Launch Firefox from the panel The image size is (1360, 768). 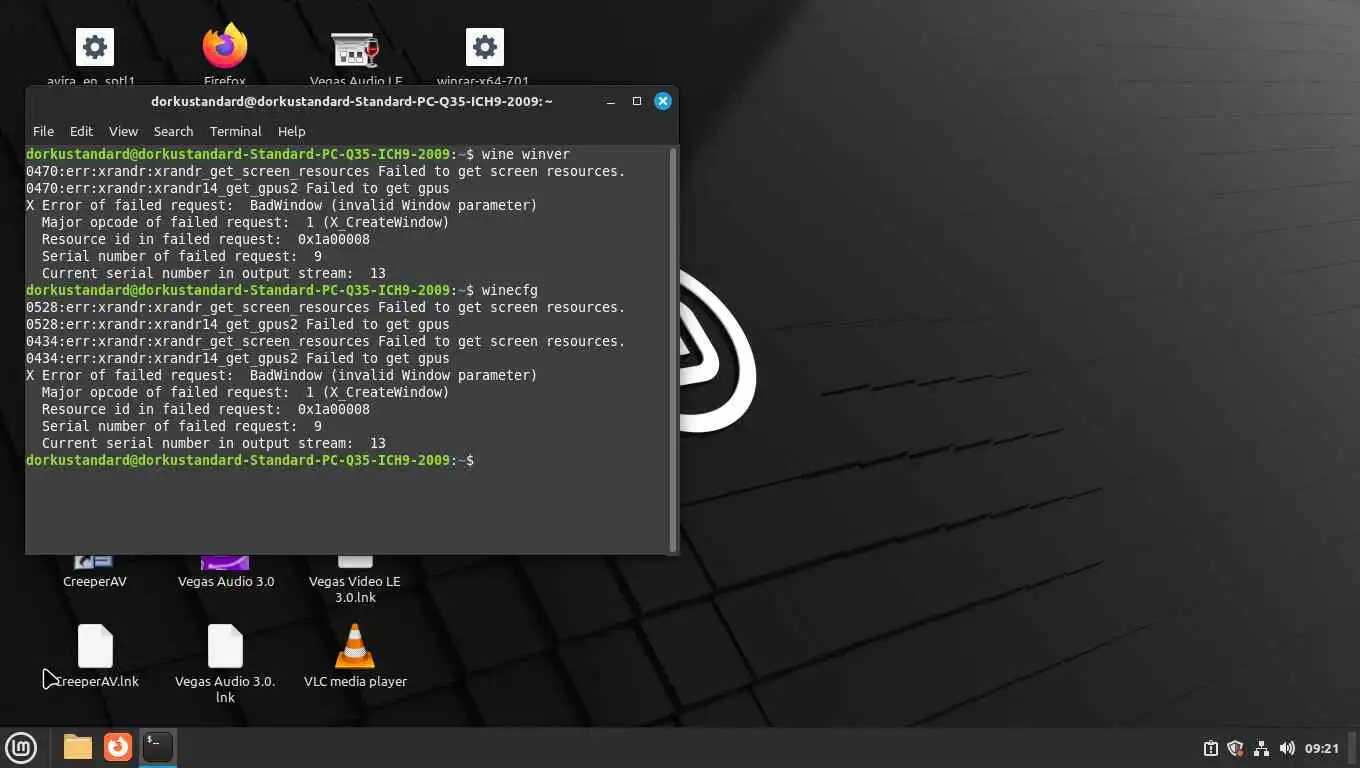pos(118,747)
